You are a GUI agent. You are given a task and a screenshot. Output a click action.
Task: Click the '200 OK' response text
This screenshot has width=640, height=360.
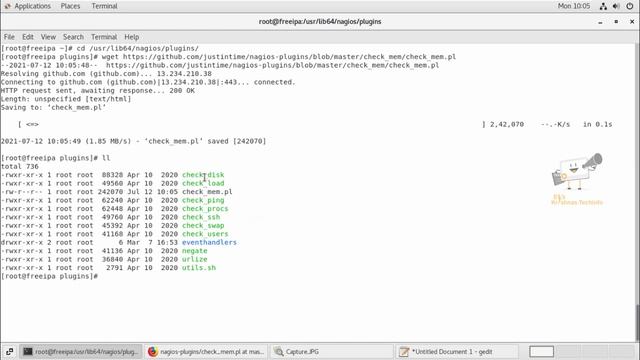click(x=182, y=91)
